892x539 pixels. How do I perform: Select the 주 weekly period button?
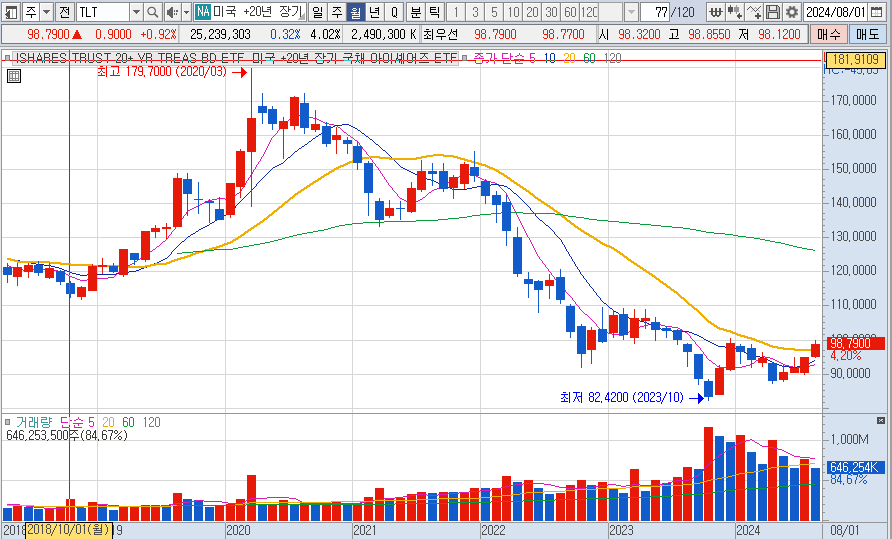pyautogui.click(x=337, y=12)
